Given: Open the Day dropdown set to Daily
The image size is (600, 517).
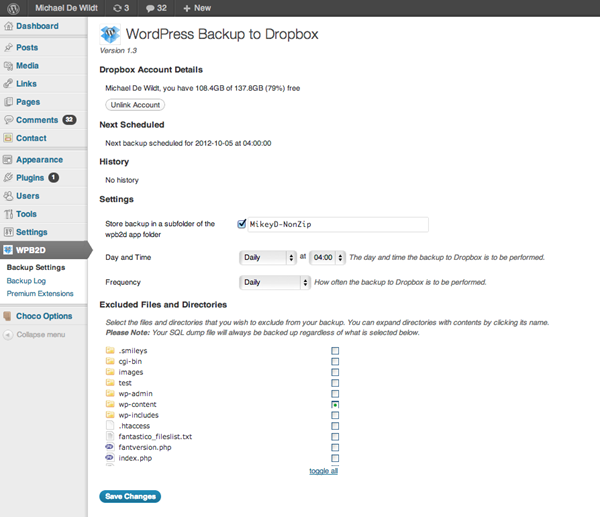Looking at the screenshot, I should coord(268,258).
